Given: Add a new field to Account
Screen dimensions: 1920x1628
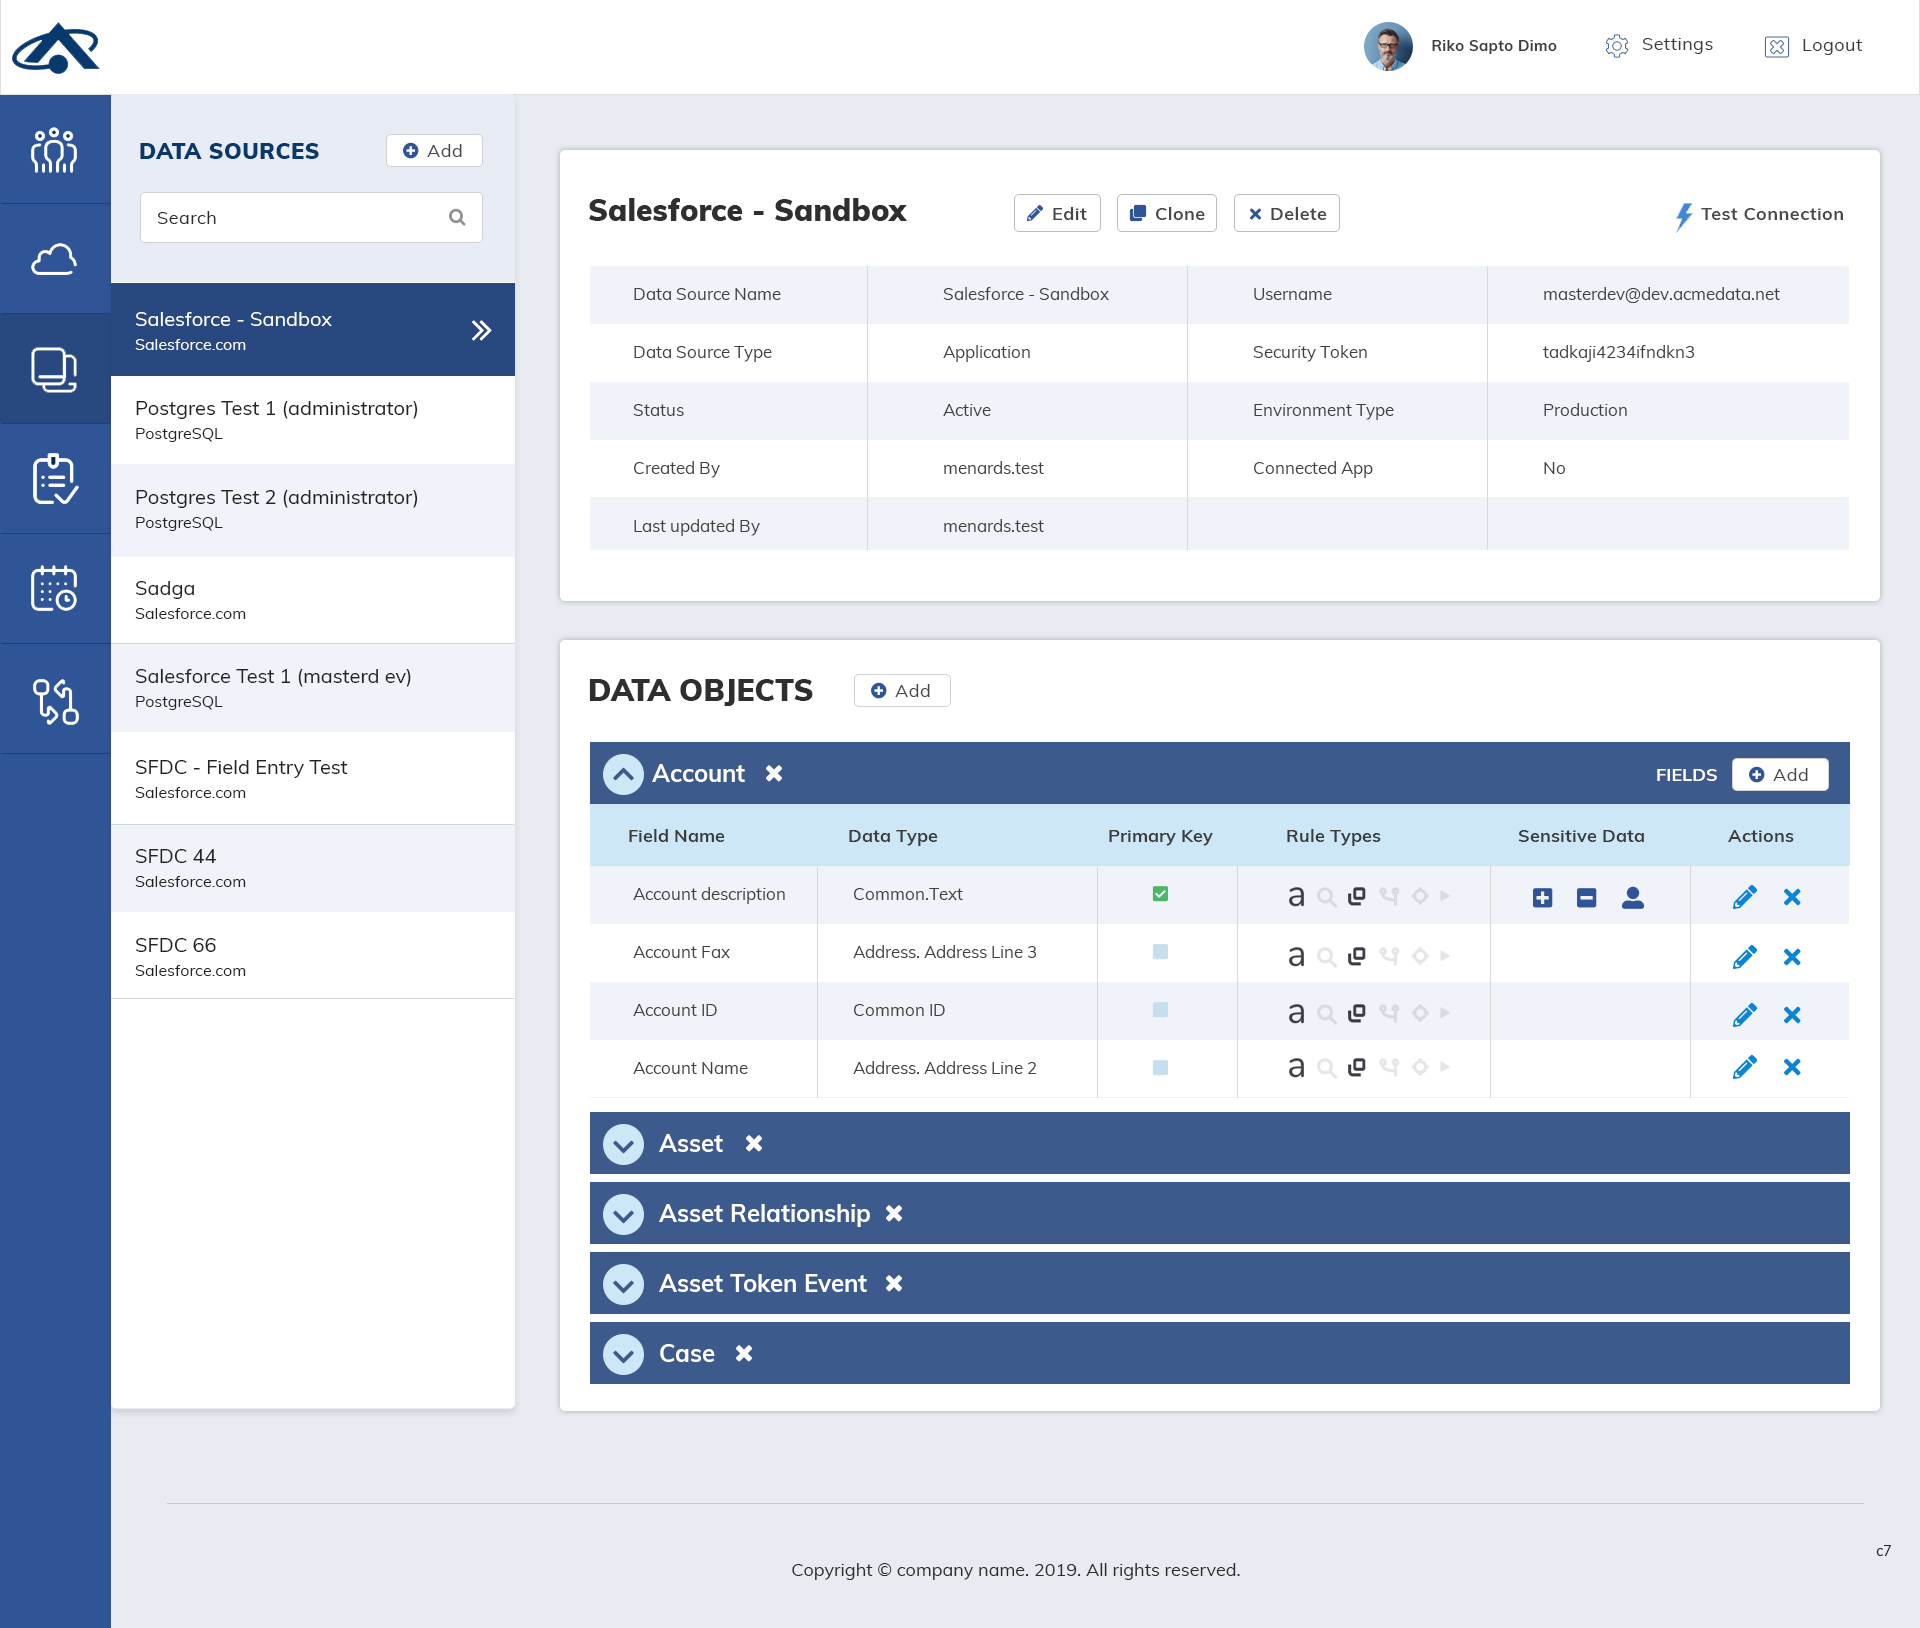Looking at the screenshot, I should point(1780,774).
